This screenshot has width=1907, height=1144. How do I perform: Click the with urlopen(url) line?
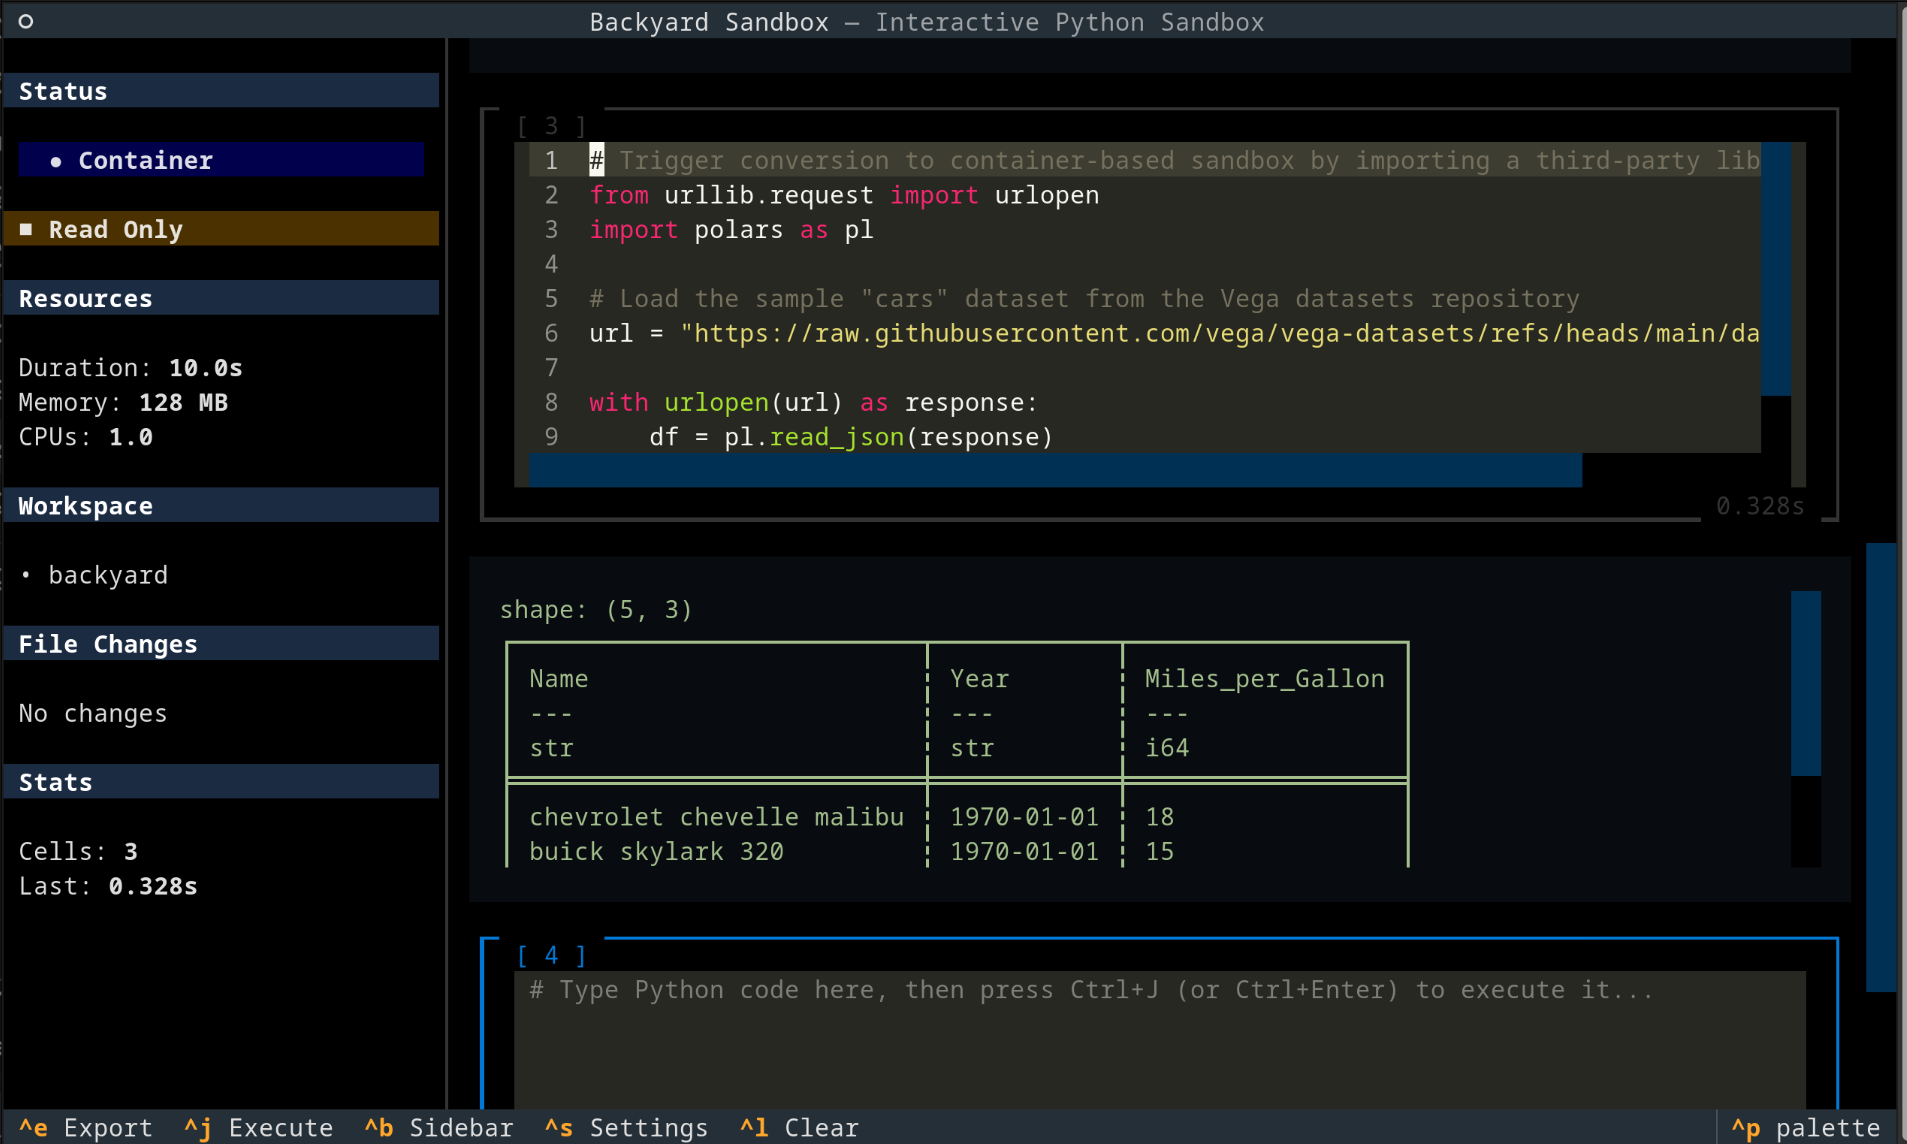click(814, 402)
